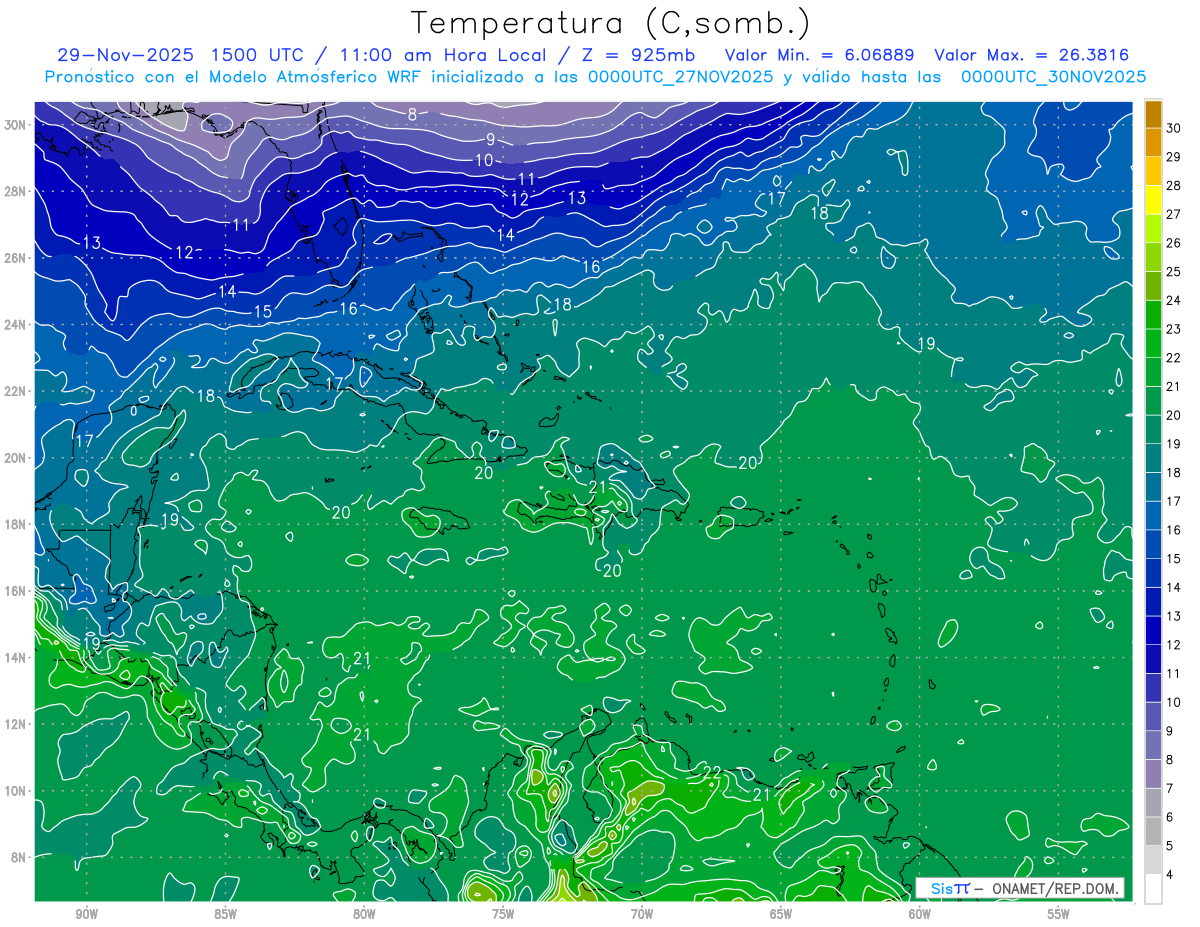The height and width of the screenshot is (927, 1200).
Task: Click the '18N' latitude axis label
Action: click(16, 524)
